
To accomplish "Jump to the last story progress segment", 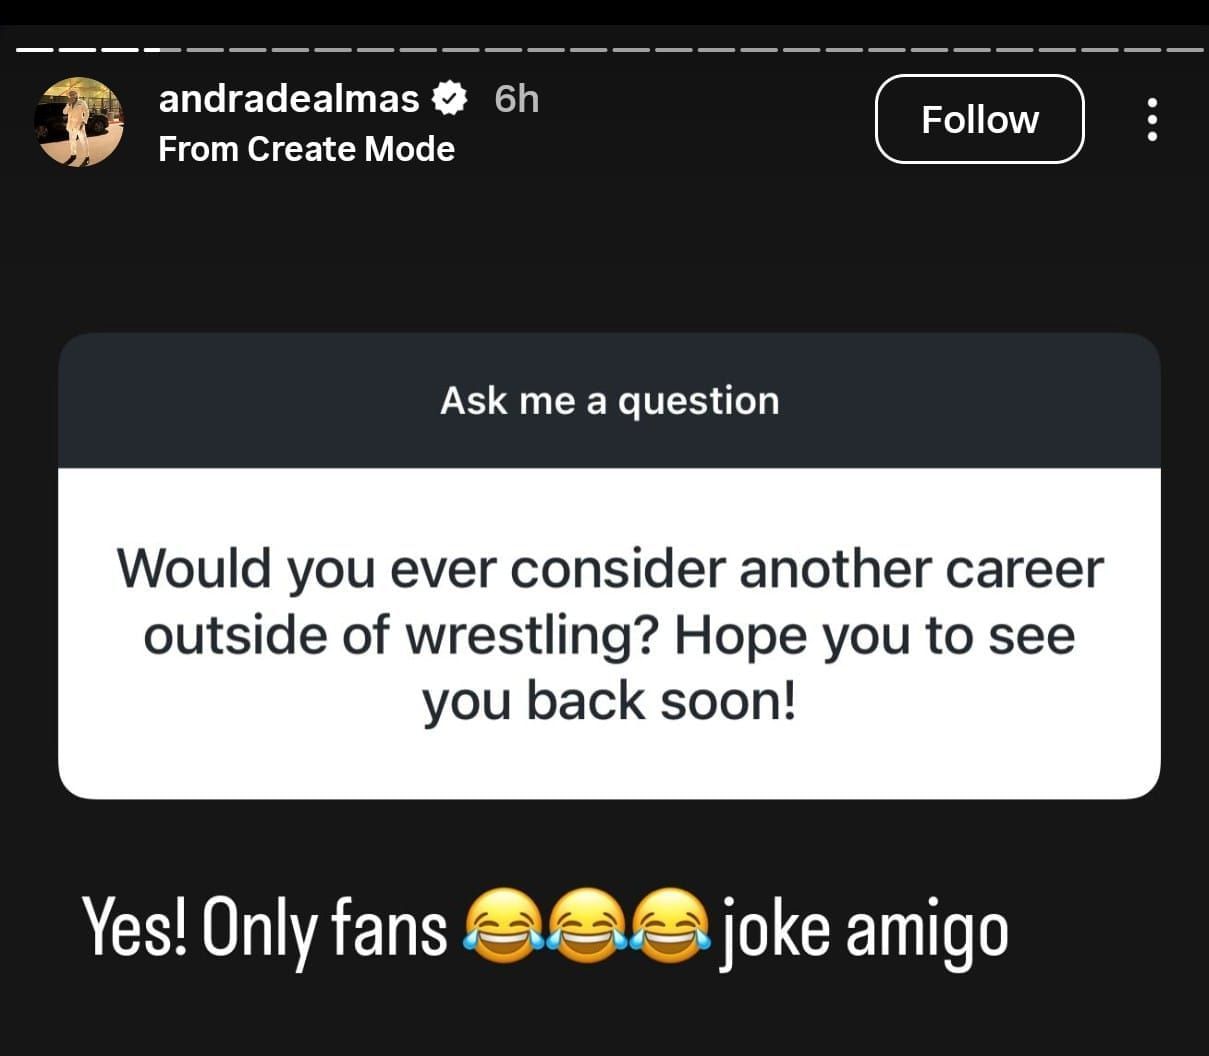I will (x=1185, y=49).
